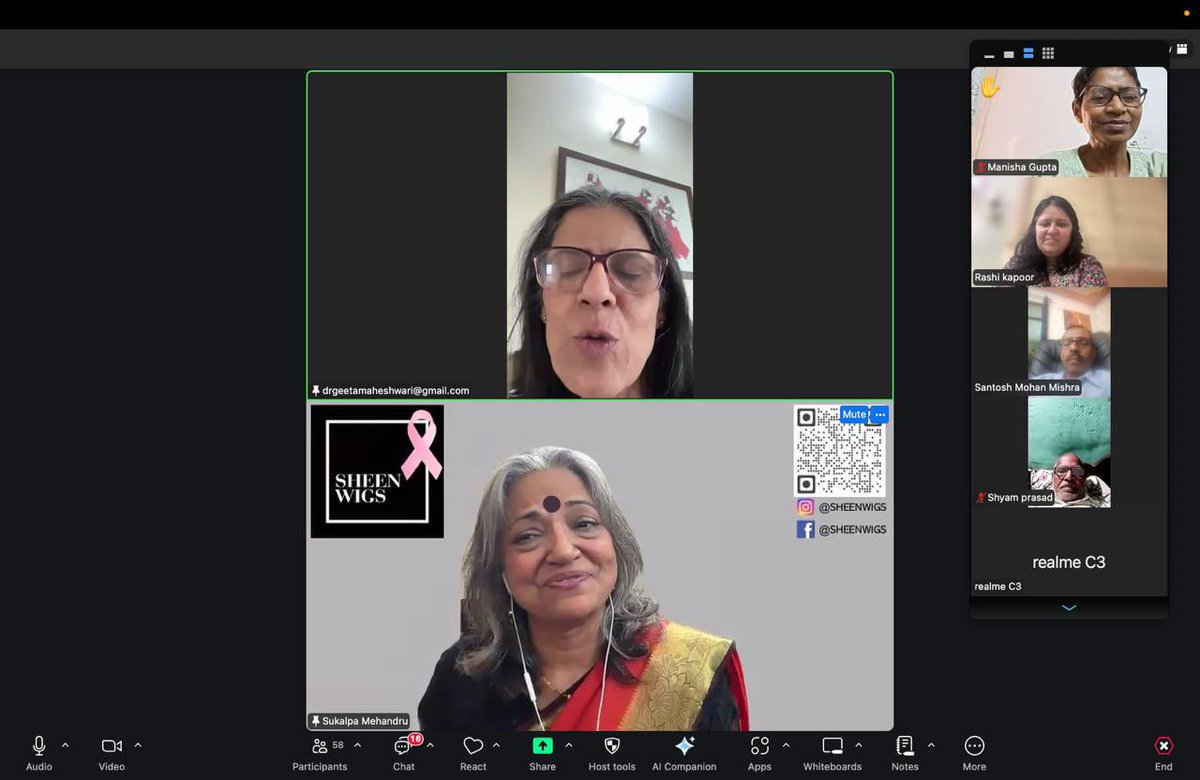Open audio options arrow beside Audio
Screen dimensions: 1200x780
click(x=65, y=745)
